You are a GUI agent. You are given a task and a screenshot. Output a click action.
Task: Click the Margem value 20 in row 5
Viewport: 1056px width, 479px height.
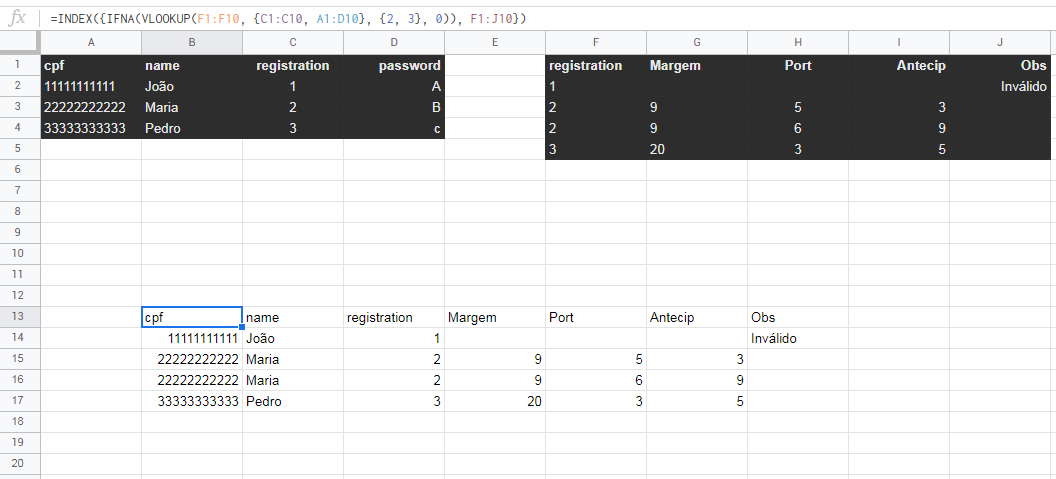[x=697, y=149]
